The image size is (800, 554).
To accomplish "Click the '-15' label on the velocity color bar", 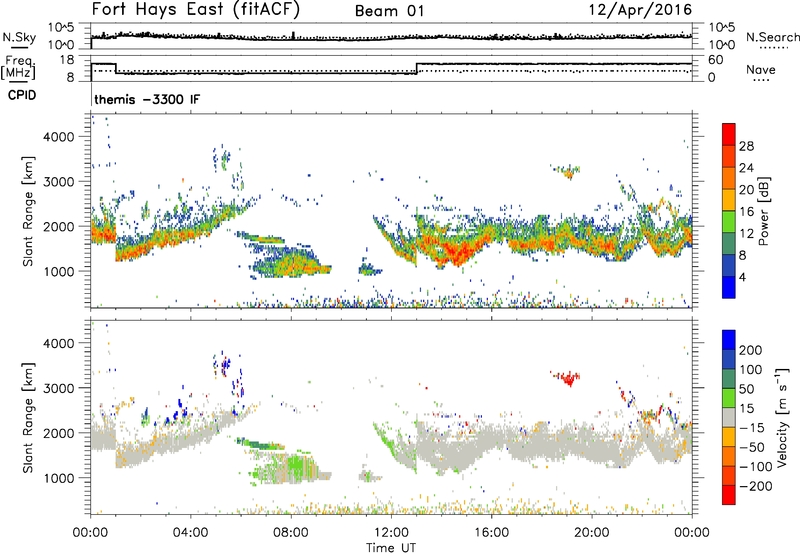I will coord(751,428).
